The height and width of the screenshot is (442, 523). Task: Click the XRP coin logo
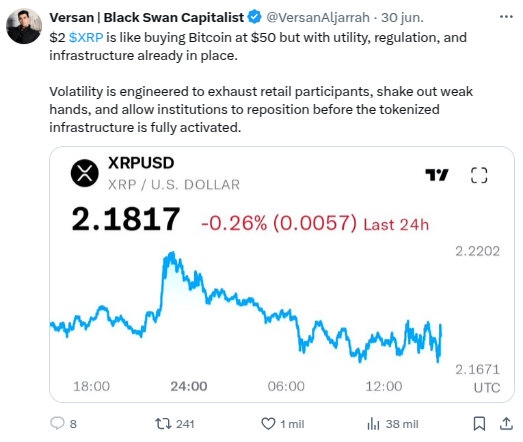click(x=85, y=173)
